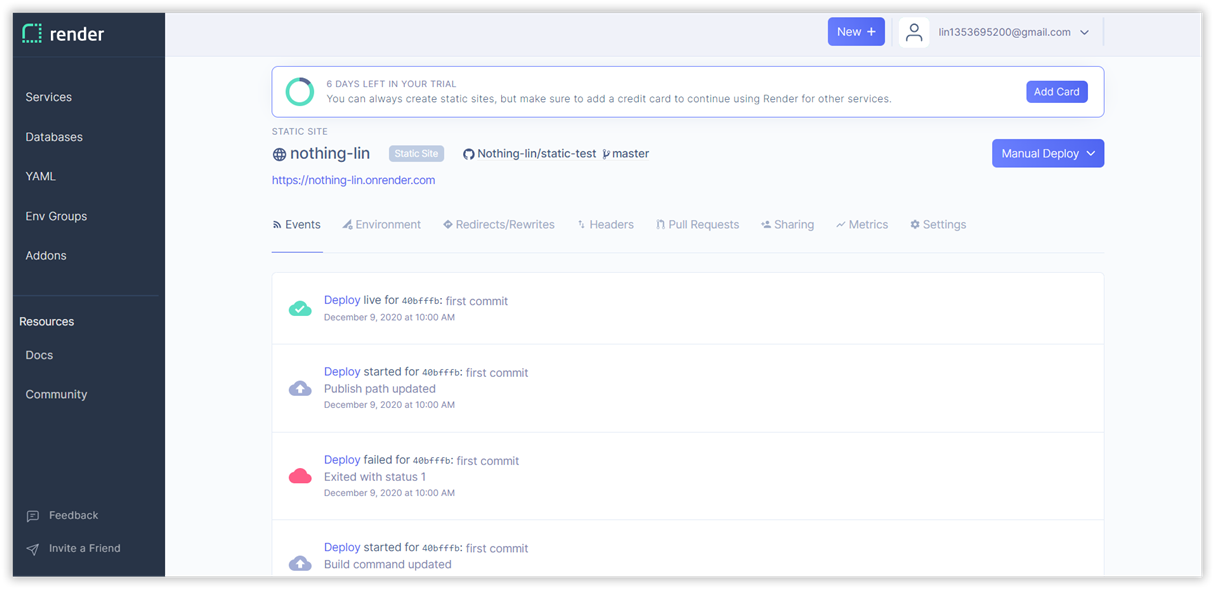Select Databases in the sidebar
1214x589 pixels.
click(54, 137)
